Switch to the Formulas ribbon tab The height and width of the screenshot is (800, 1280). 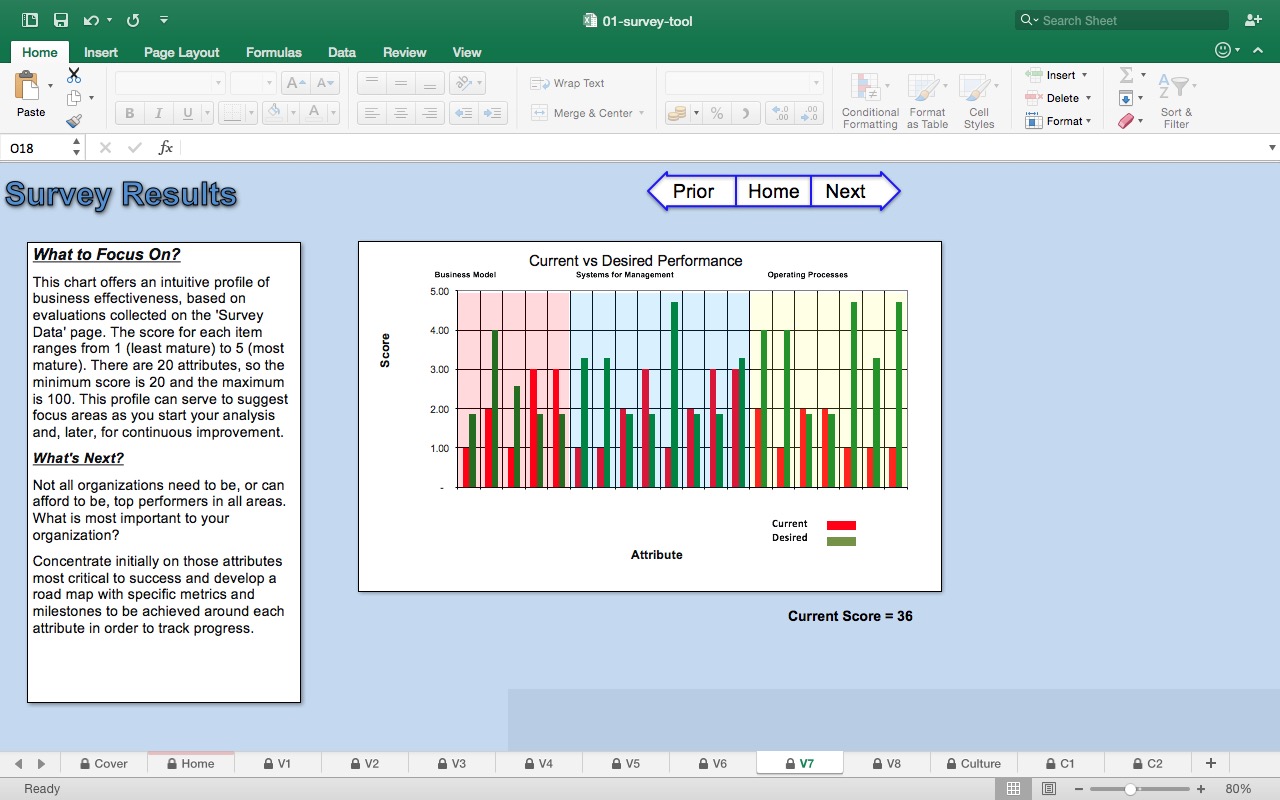273,52
